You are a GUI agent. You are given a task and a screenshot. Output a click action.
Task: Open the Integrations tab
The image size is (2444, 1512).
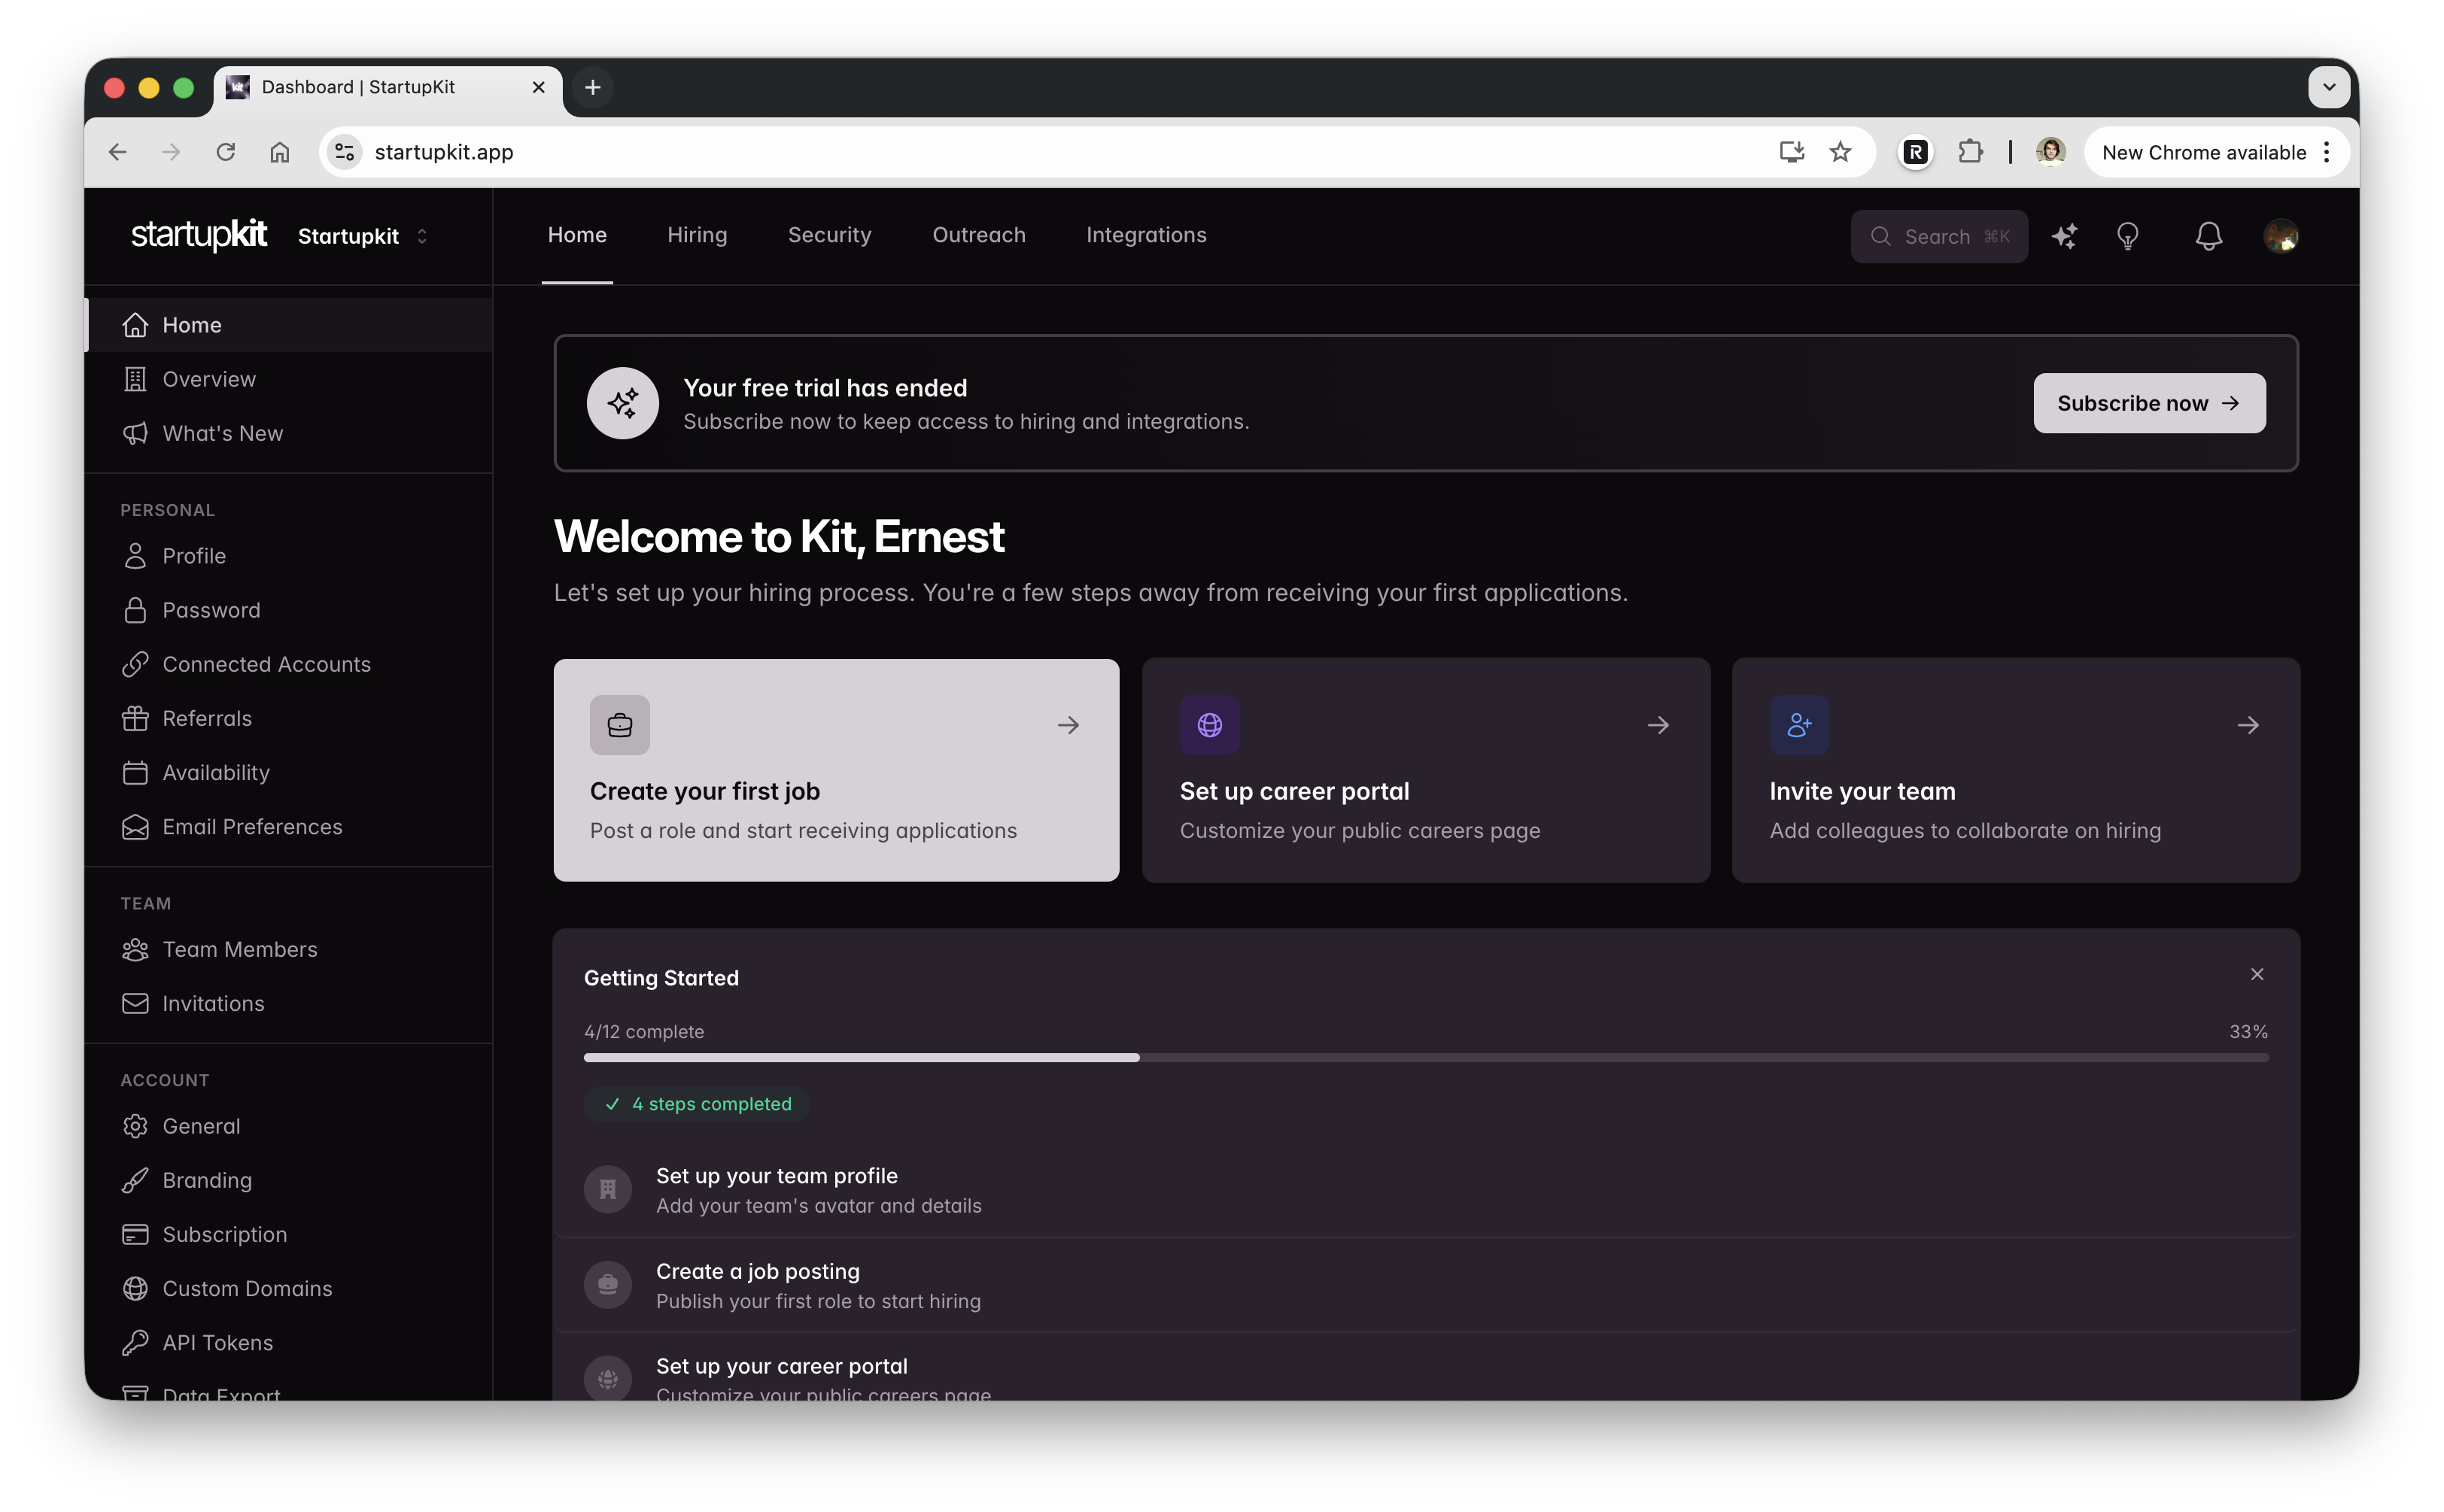1146,235
